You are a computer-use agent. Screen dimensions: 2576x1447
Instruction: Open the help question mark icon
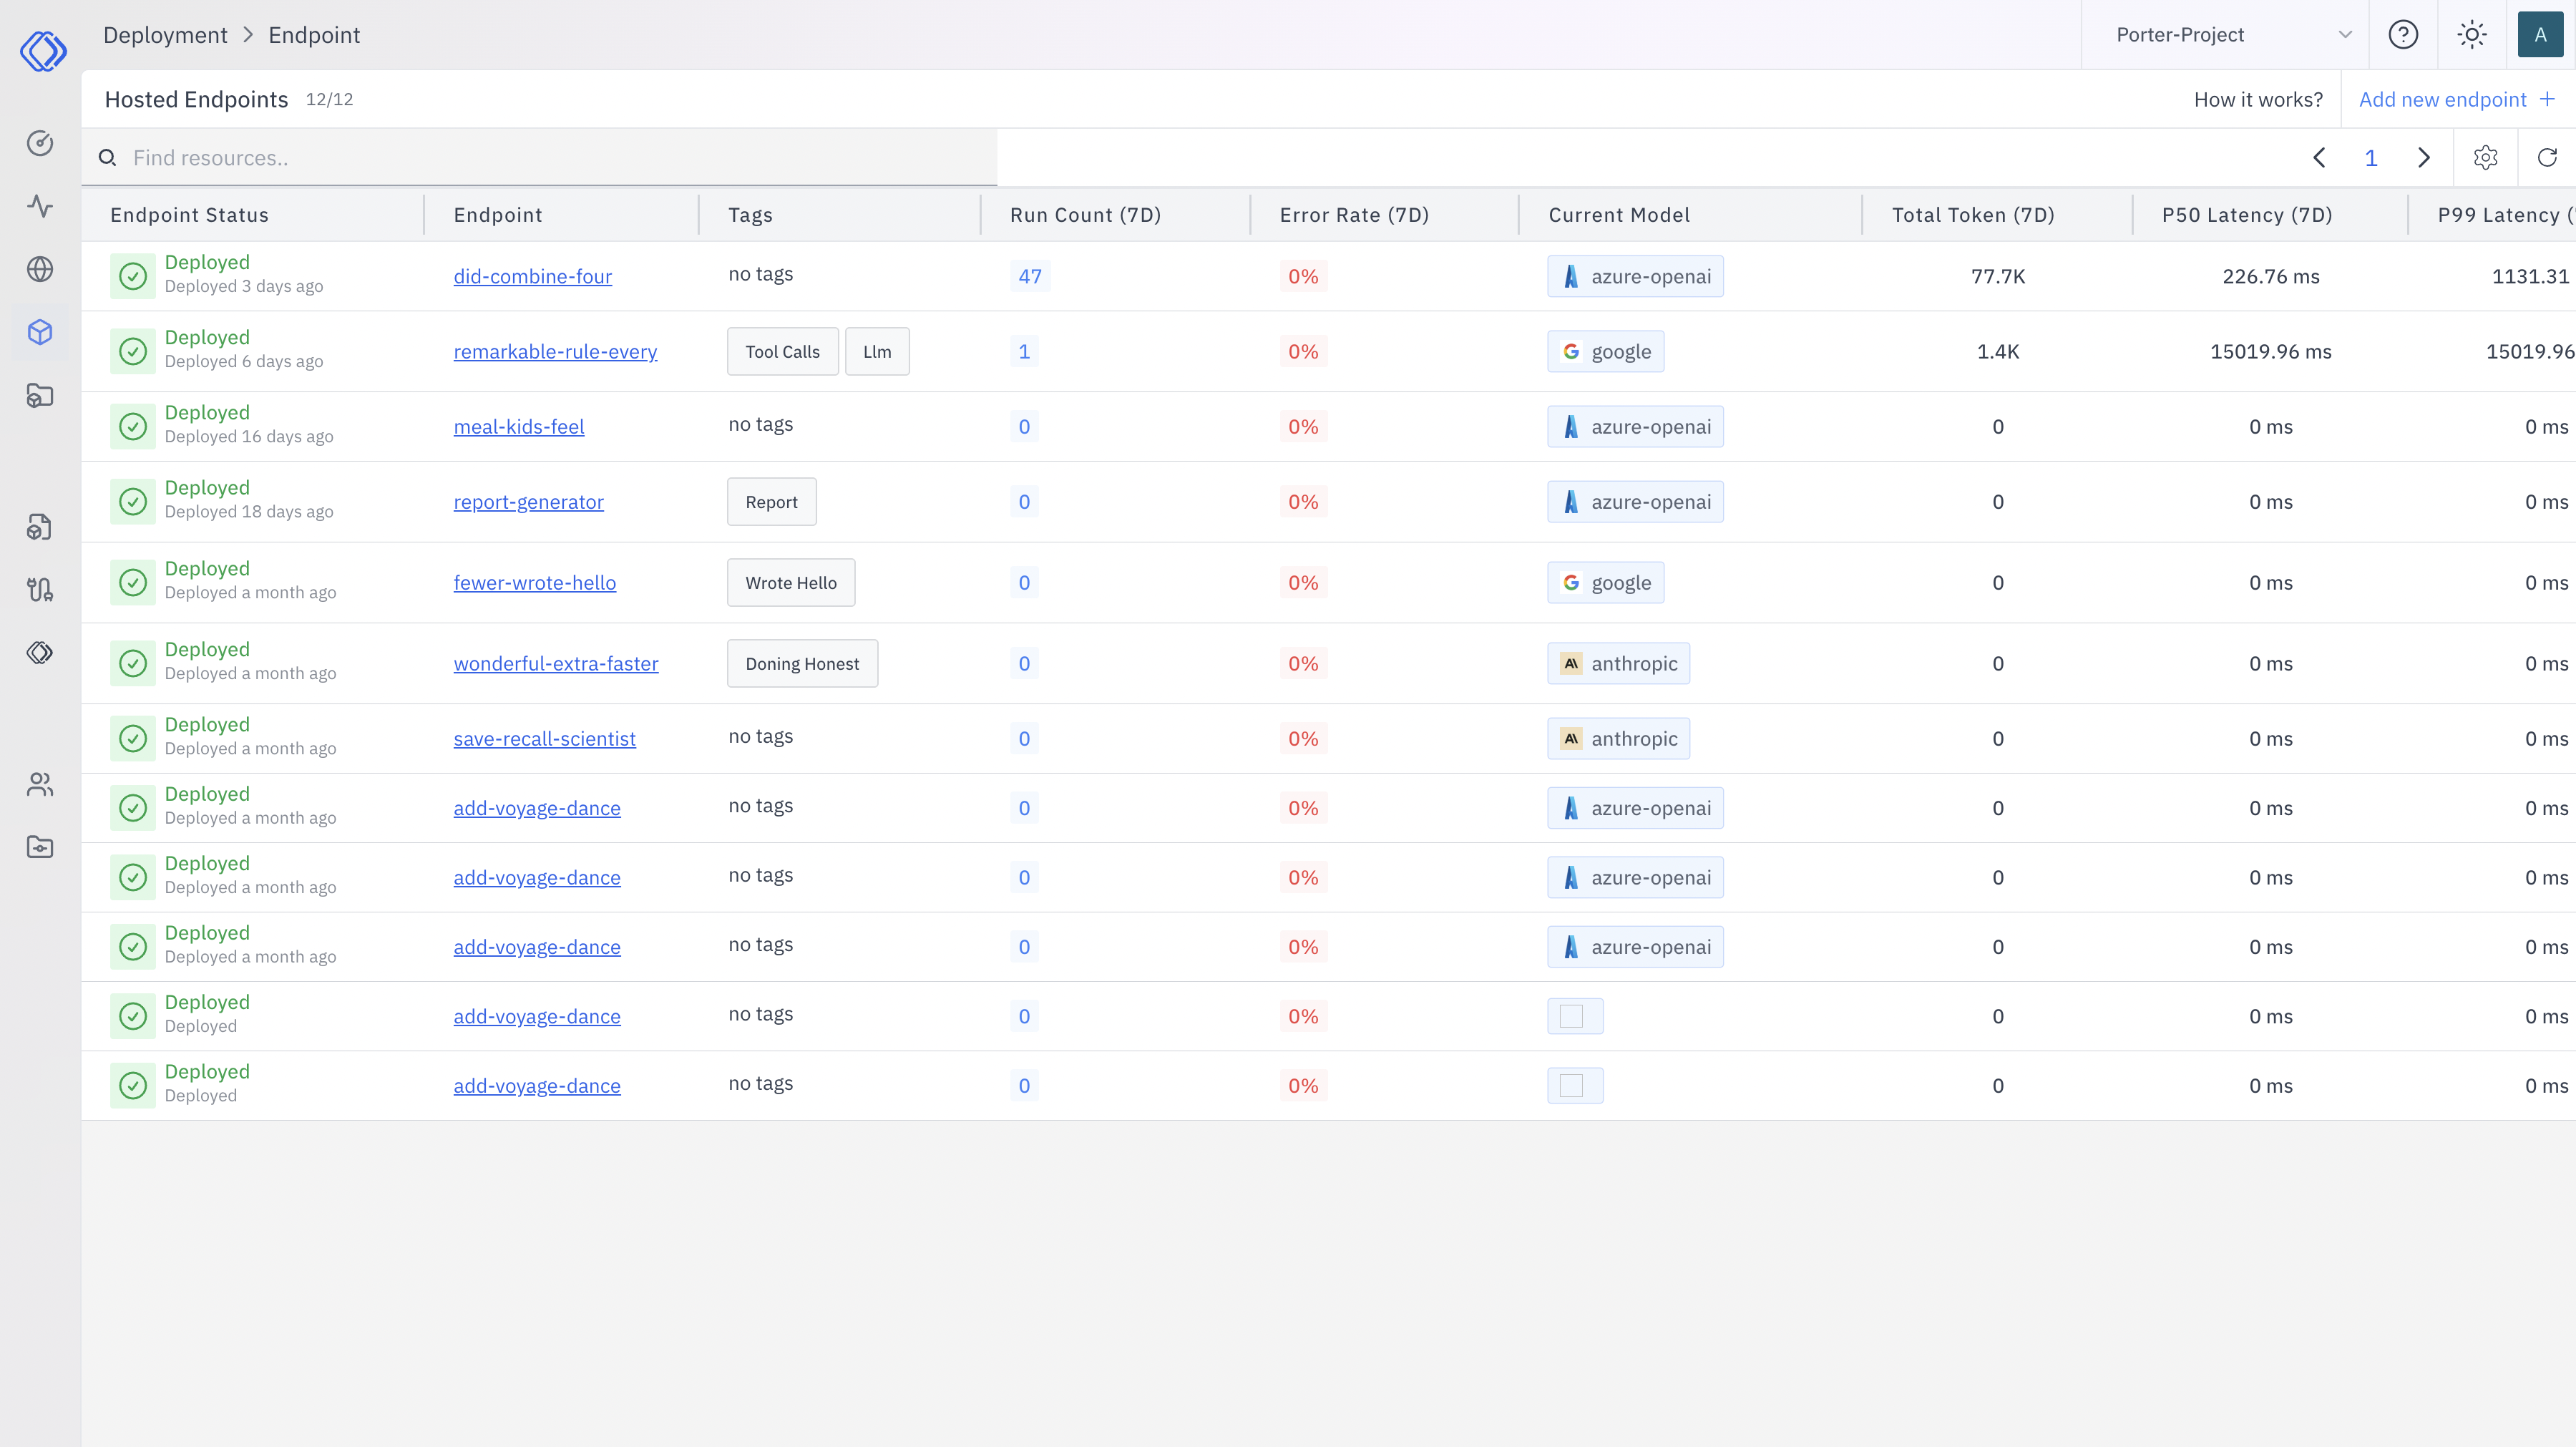(x=2403, y=34)
